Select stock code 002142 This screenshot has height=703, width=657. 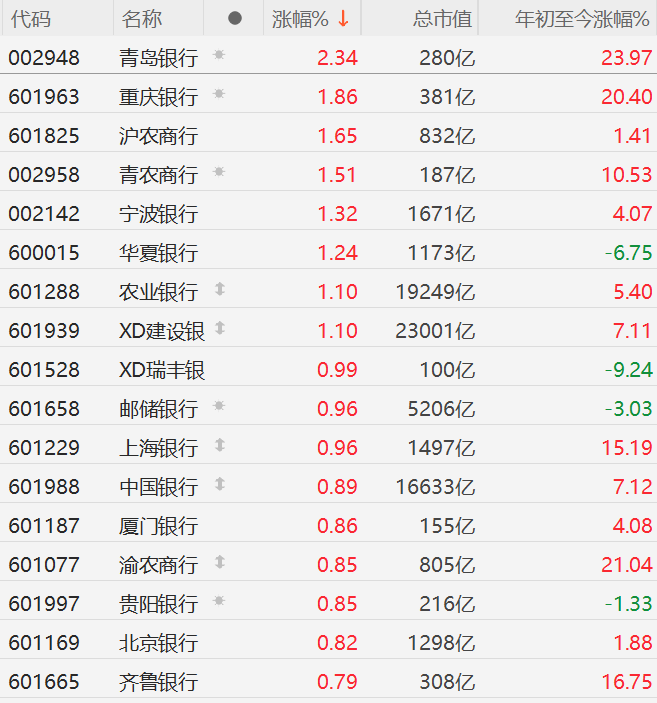click(x=44, y=214)
